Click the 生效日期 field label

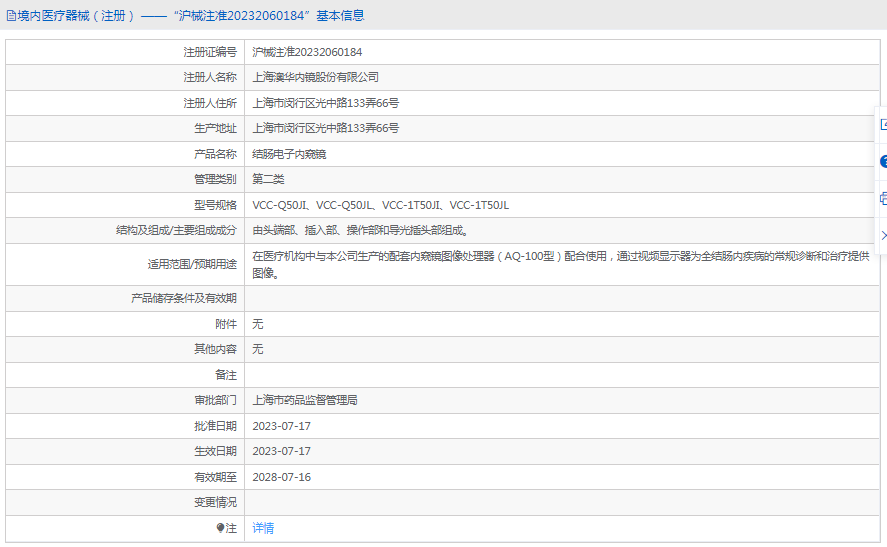click(216, 451)
